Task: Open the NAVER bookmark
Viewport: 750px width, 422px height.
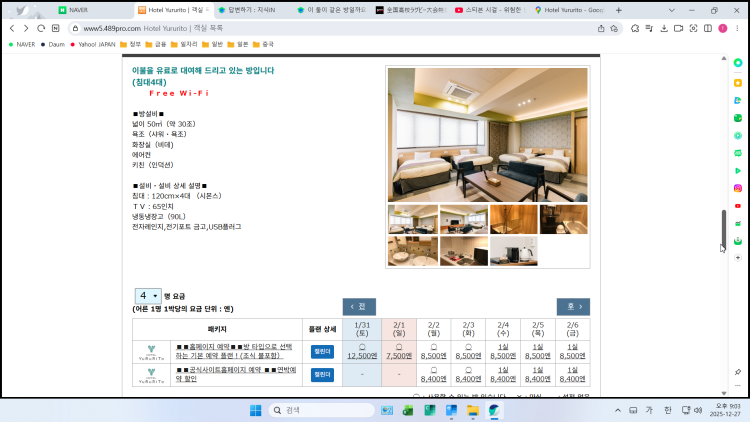Action: 20,44
